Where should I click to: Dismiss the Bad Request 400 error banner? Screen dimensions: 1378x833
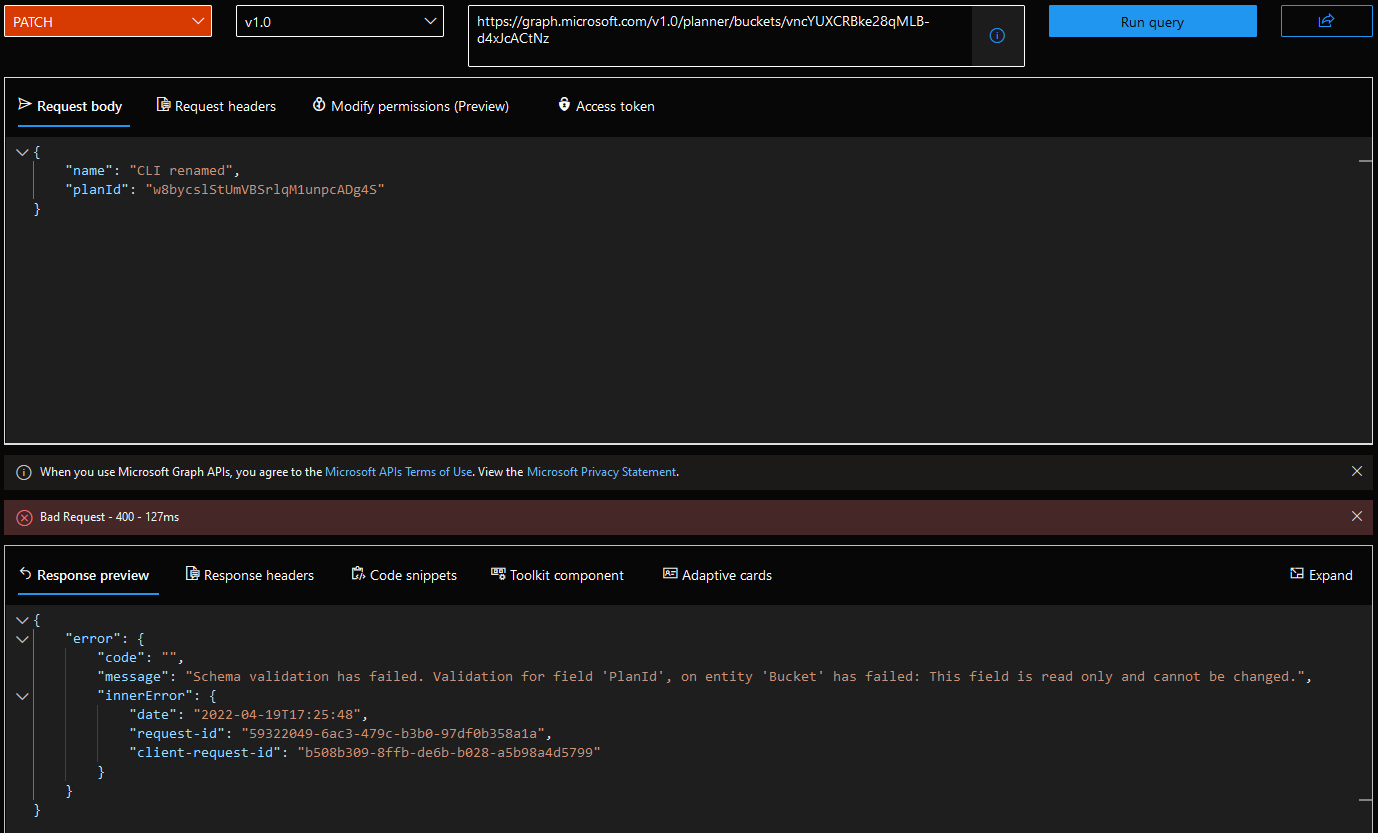(1357, 516)
